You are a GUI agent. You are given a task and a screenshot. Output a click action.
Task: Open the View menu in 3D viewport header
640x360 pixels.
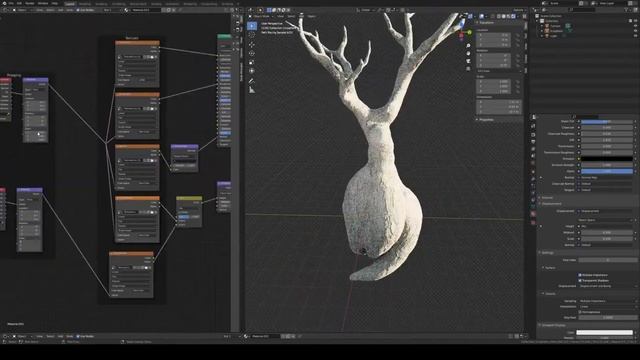tap(280, 16)
